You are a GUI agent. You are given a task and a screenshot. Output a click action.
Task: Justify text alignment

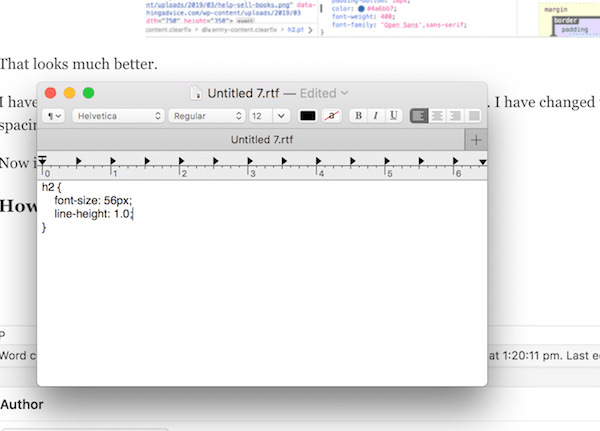[x=474, y=116]
